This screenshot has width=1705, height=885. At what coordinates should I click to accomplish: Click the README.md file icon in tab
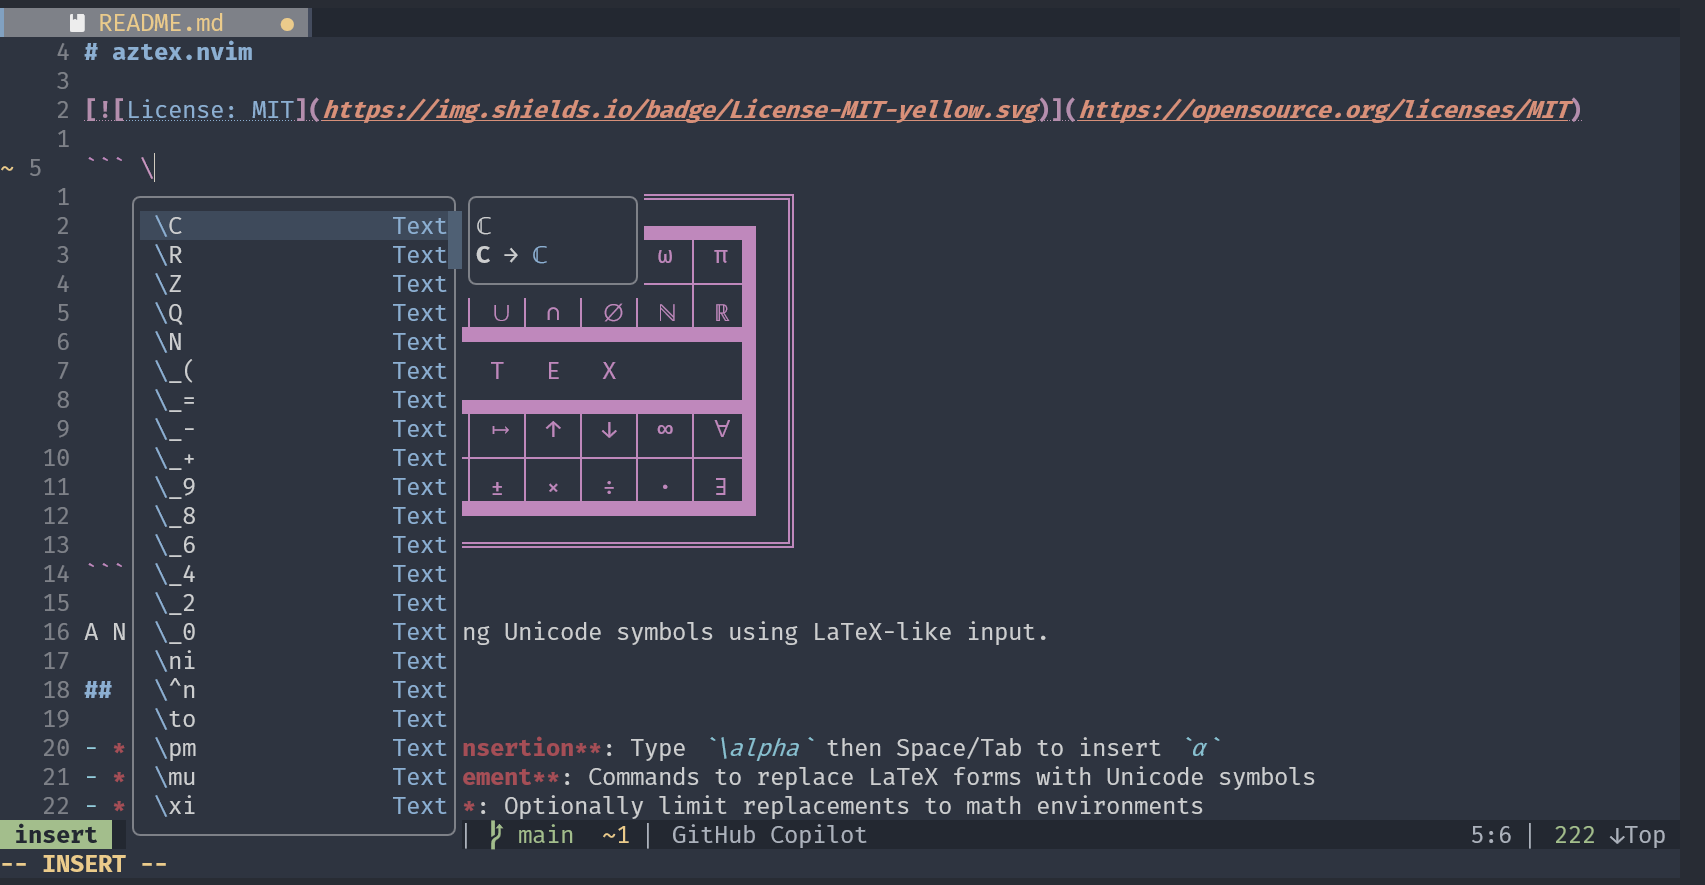(x=77, y=22)
